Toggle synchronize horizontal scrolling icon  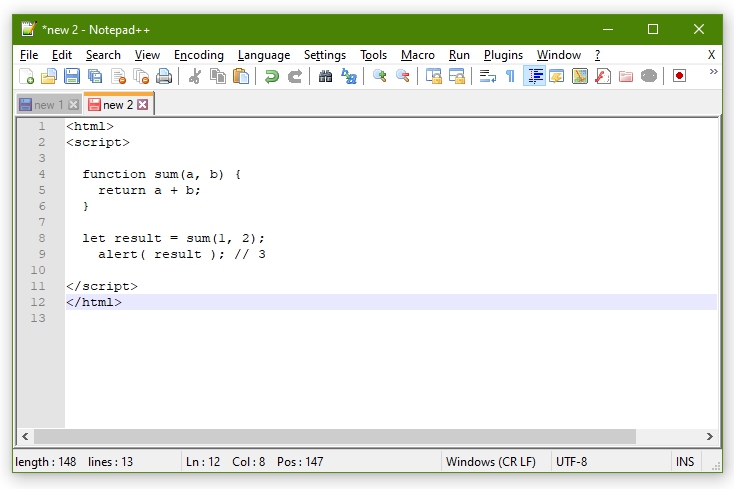pyautogui.click(x=456, y=76)
